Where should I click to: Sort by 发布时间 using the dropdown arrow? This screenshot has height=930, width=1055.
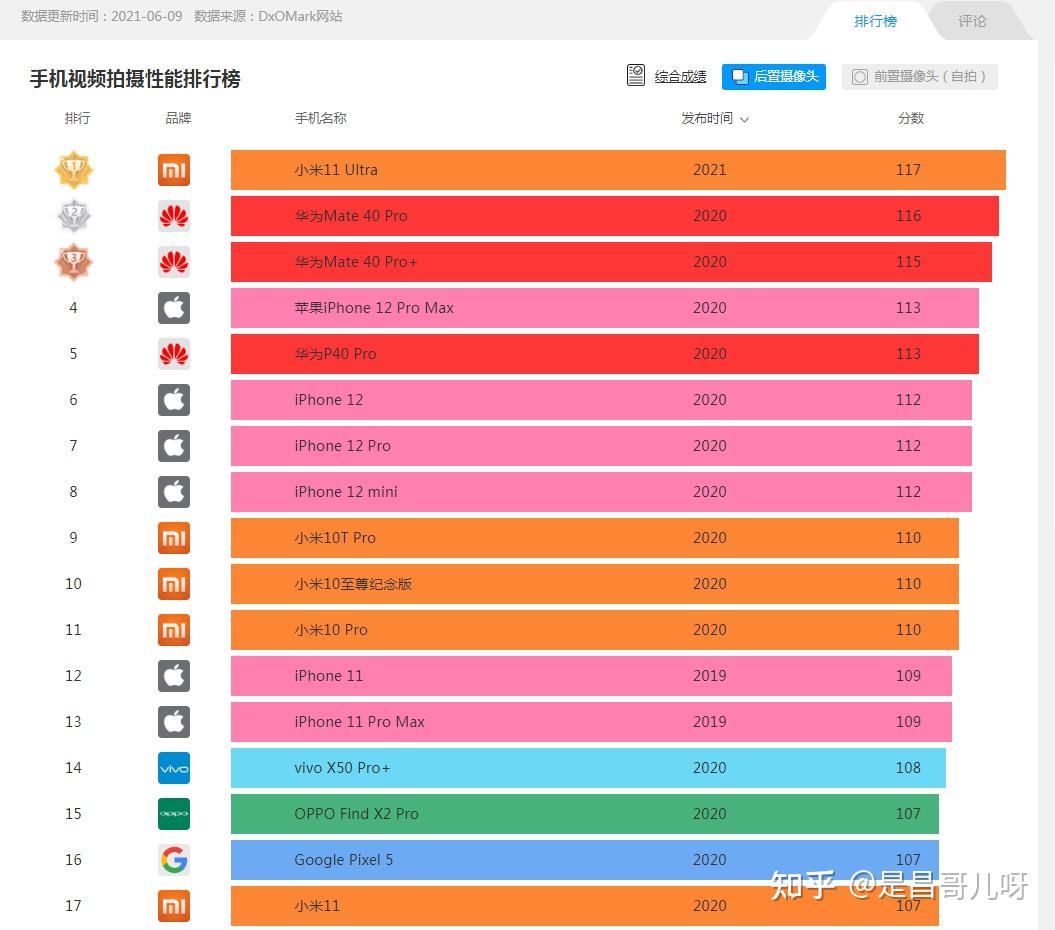coord(744,119)
